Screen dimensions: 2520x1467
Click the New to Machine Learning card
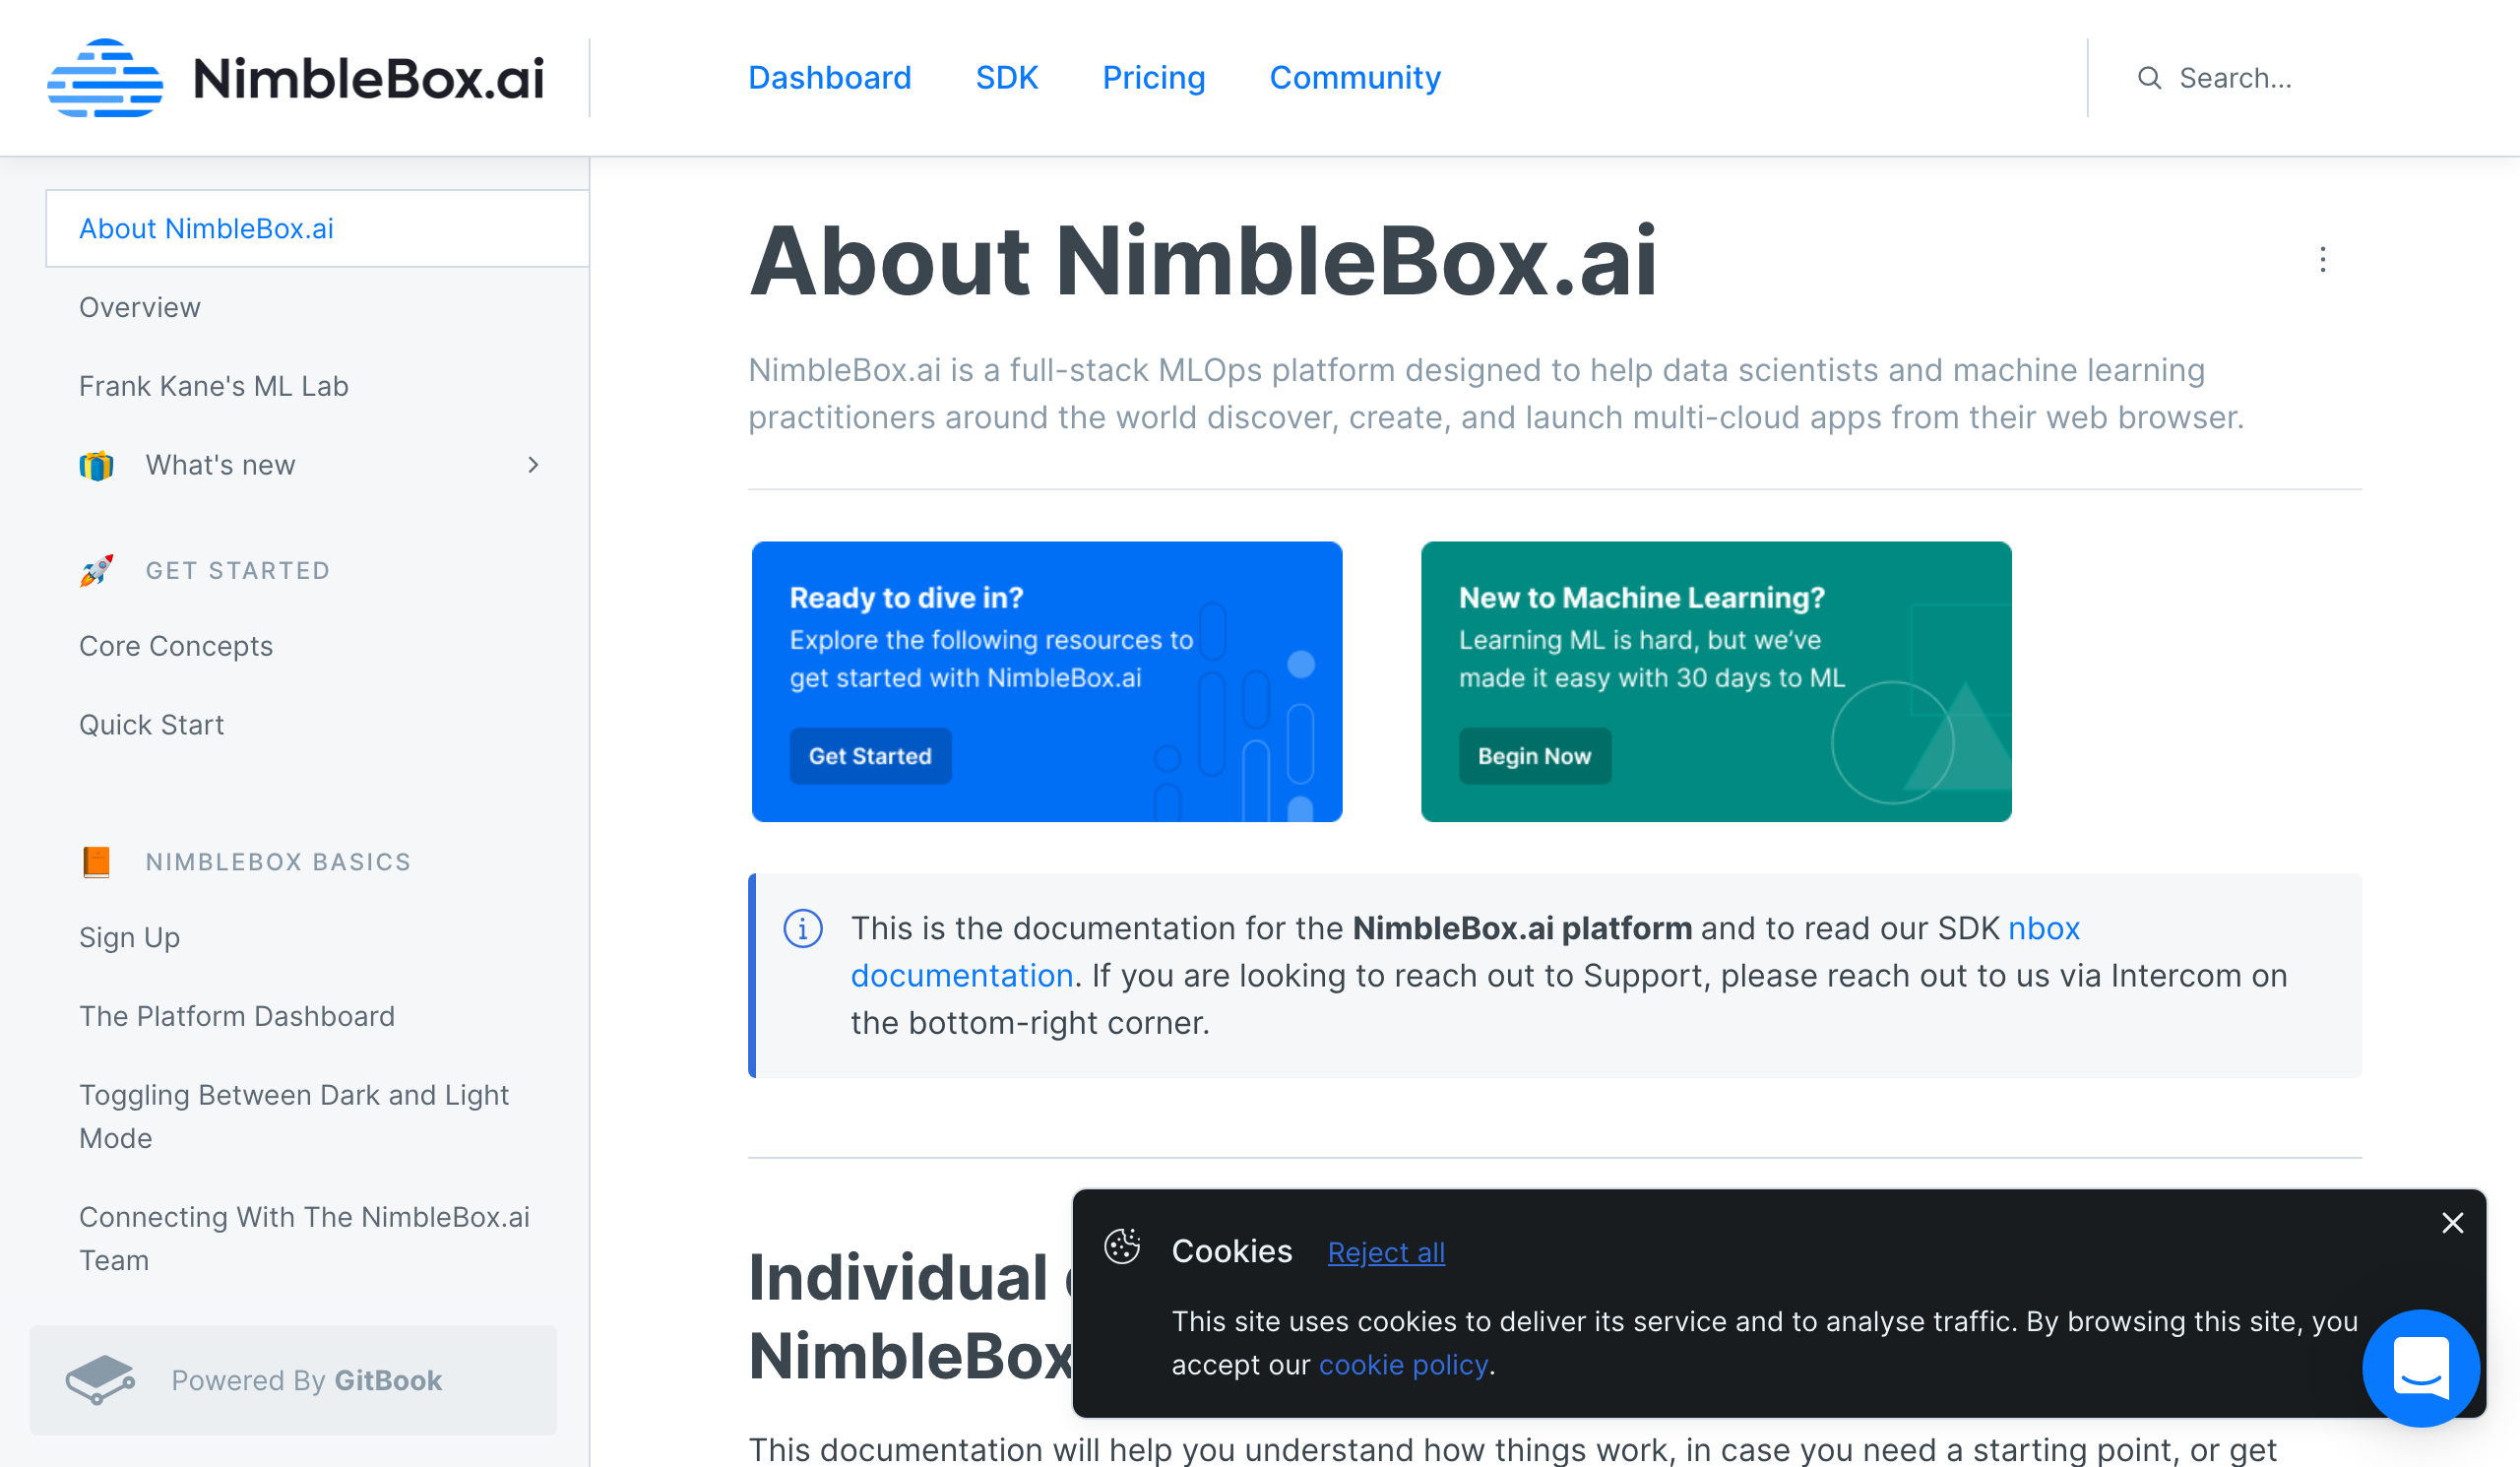[1716, 682]
